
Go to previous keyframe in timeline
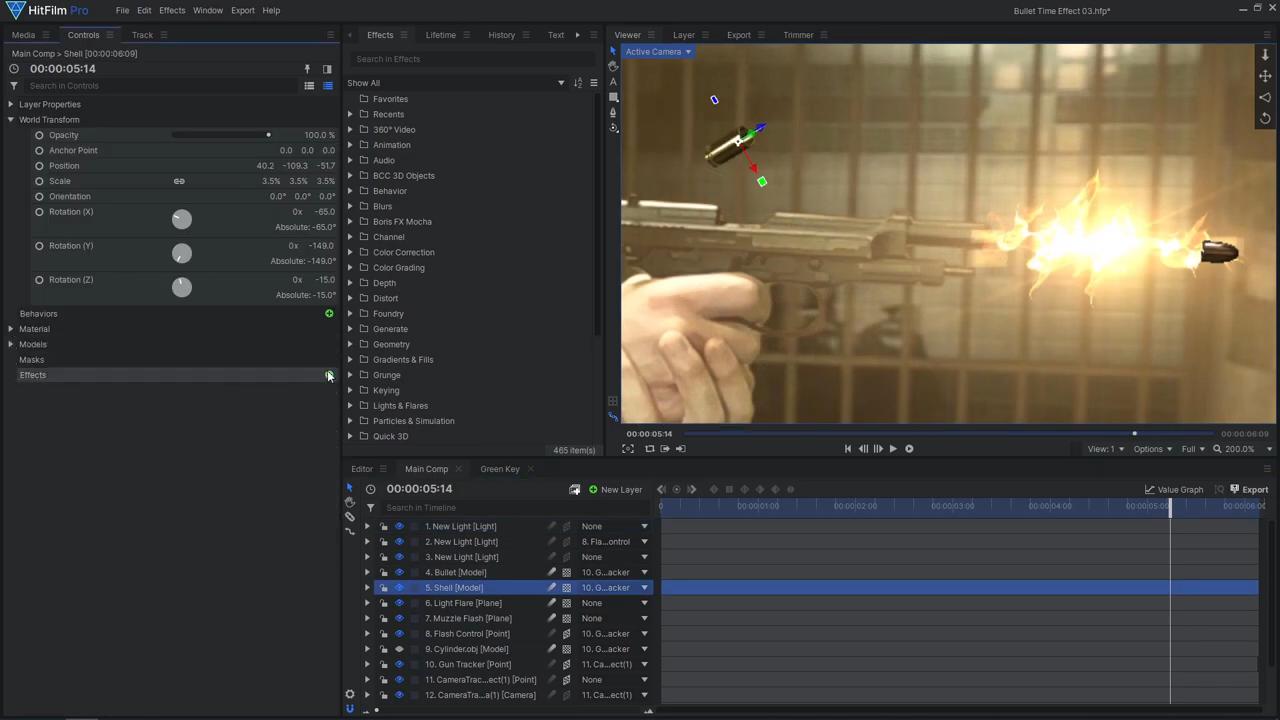tap(661, 490)
